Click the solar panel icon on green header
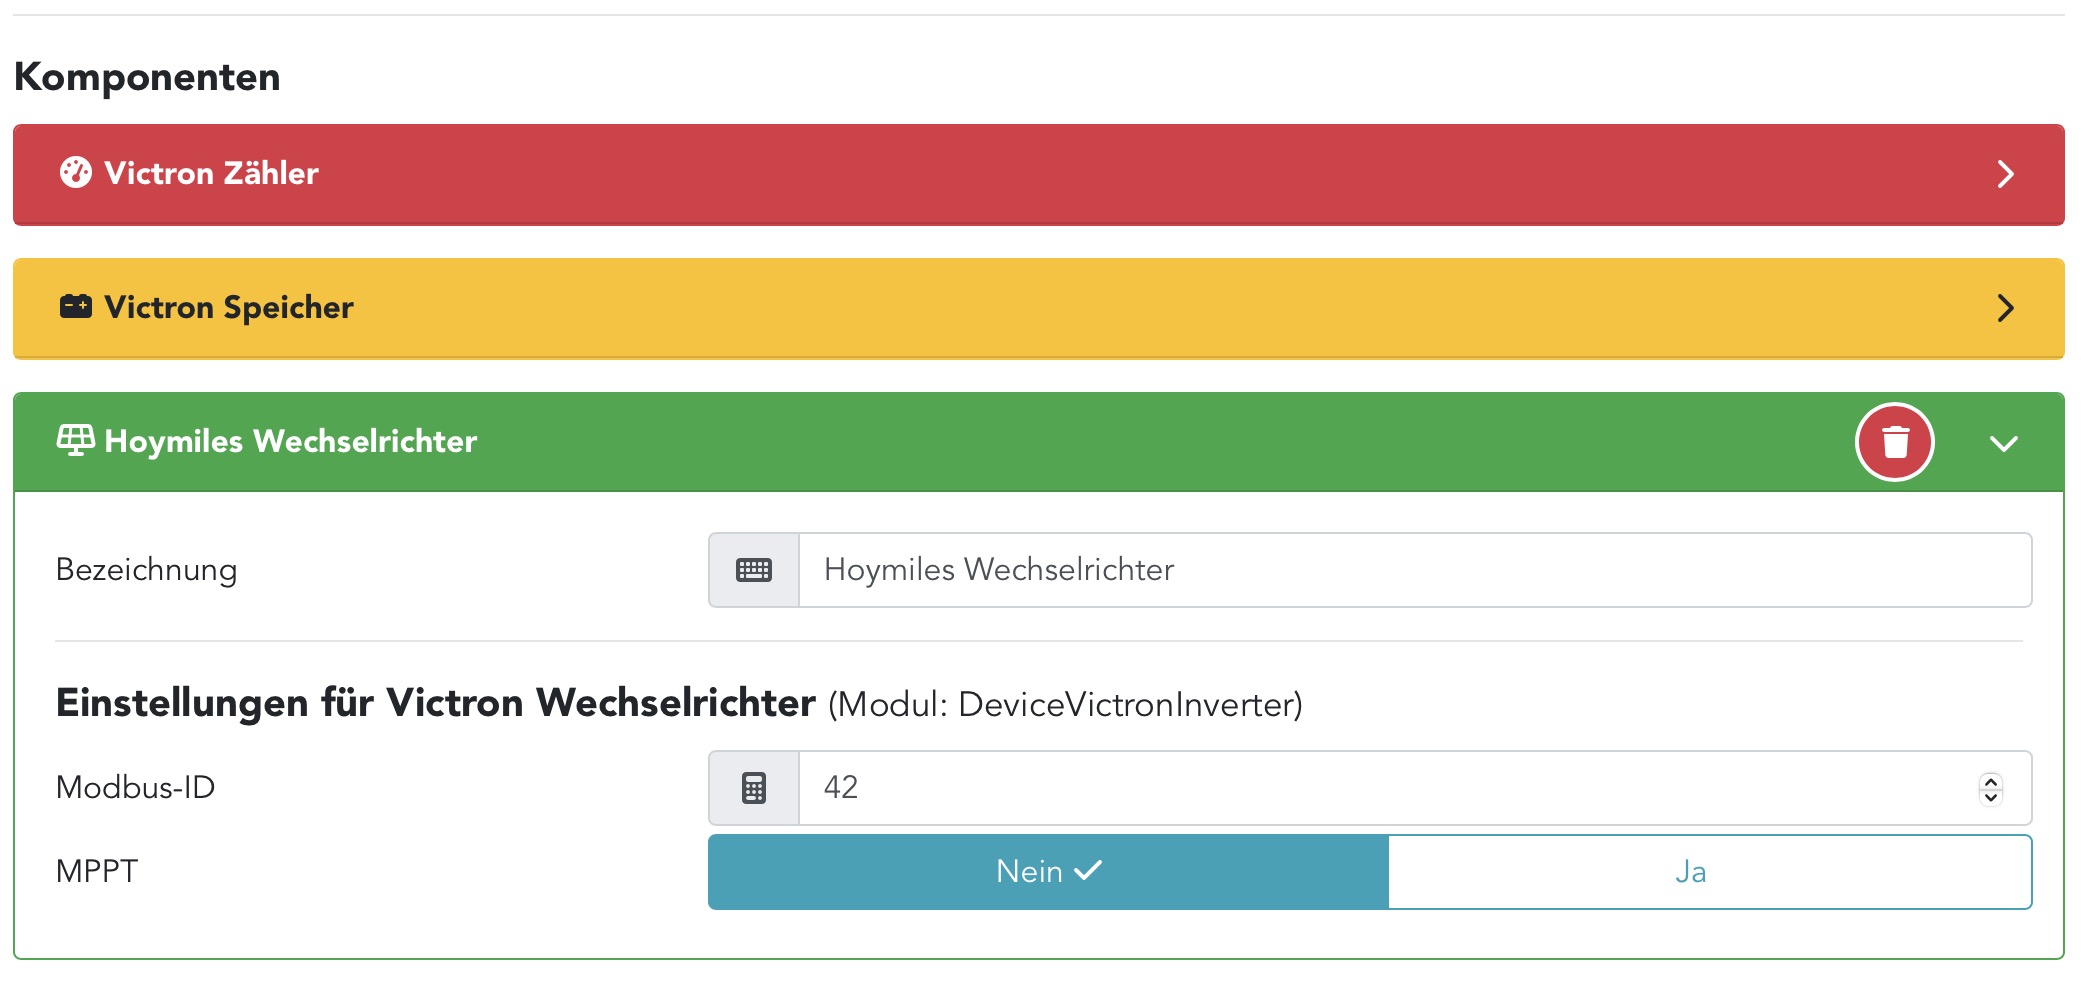This screenshot has height=988, width=2098. 75,440
